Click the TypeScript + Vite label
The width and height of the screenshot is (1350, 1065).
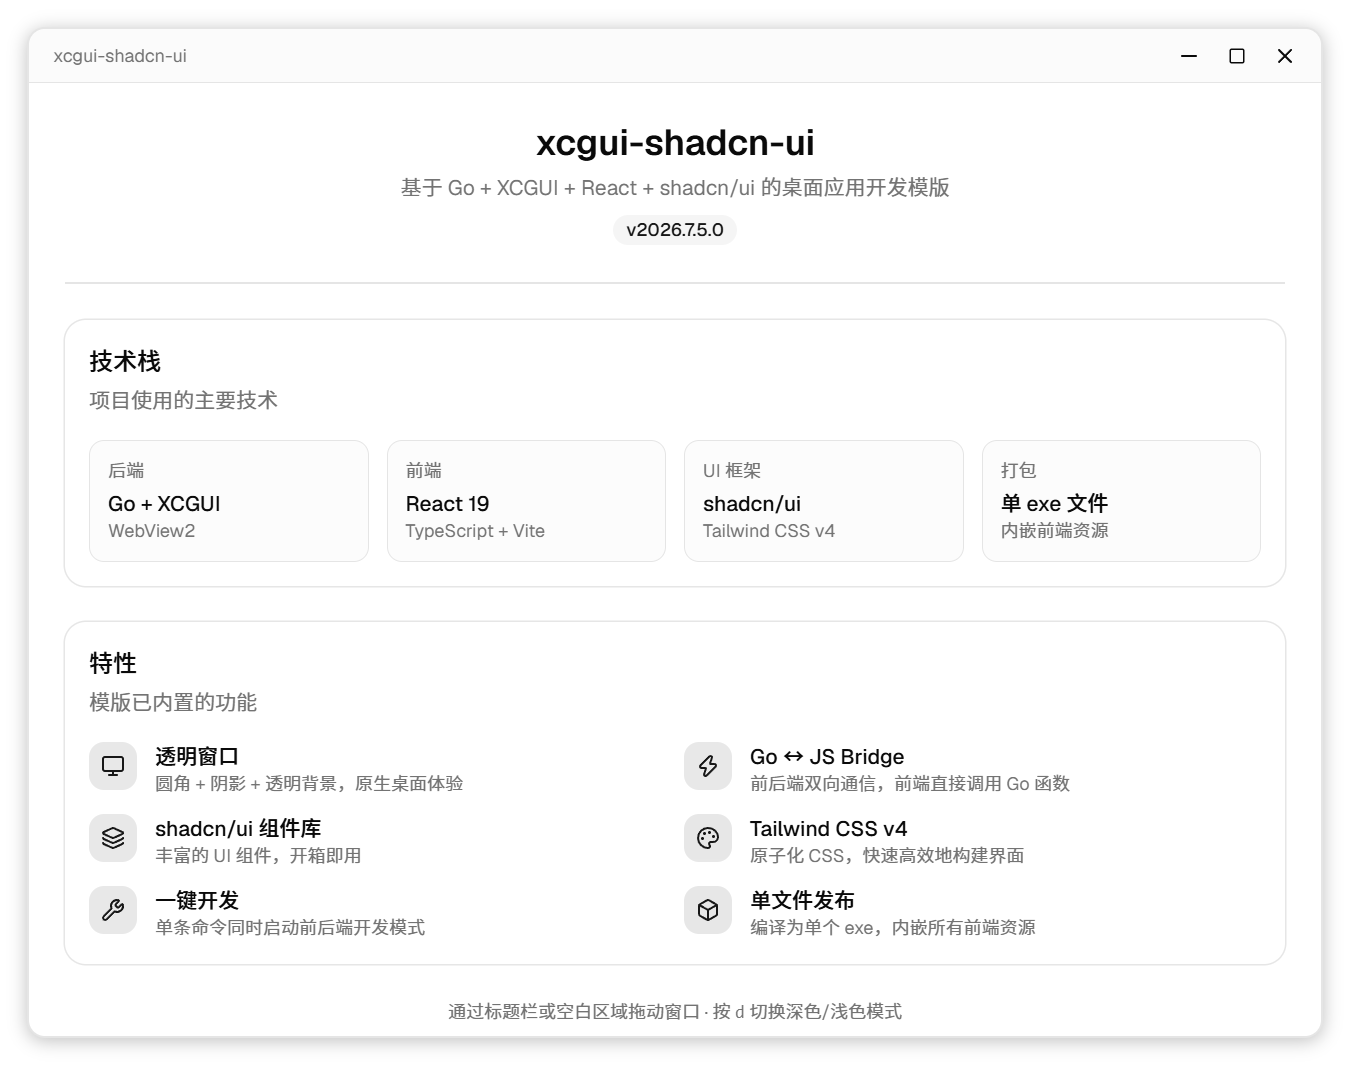pyautogui.click(x=475, y=531)
